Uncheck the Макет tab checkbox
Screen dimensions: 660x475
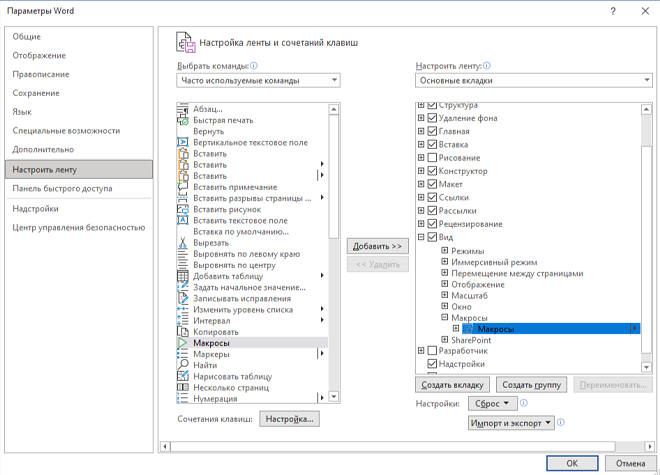point(432,184)
